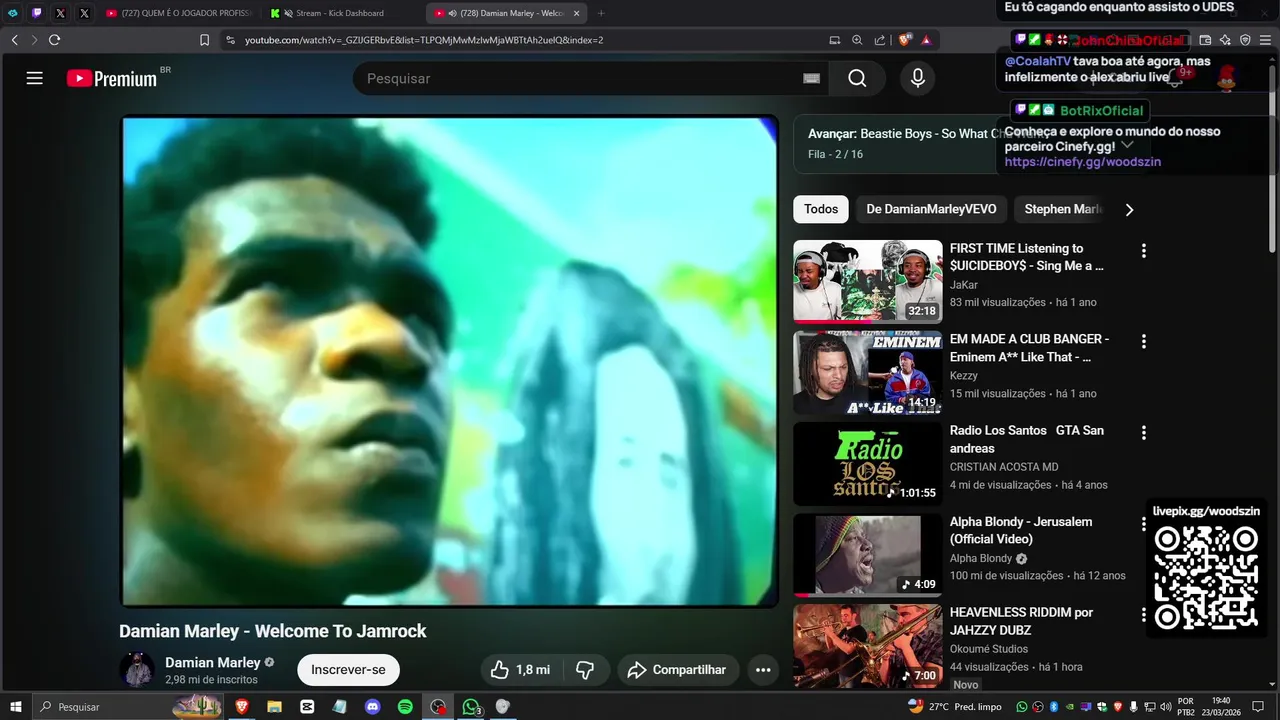Click the CRISTIAN ACOSTA MD channel name
The width and height of the screenshot is (1280, 720).
[x=1004, y=467]
